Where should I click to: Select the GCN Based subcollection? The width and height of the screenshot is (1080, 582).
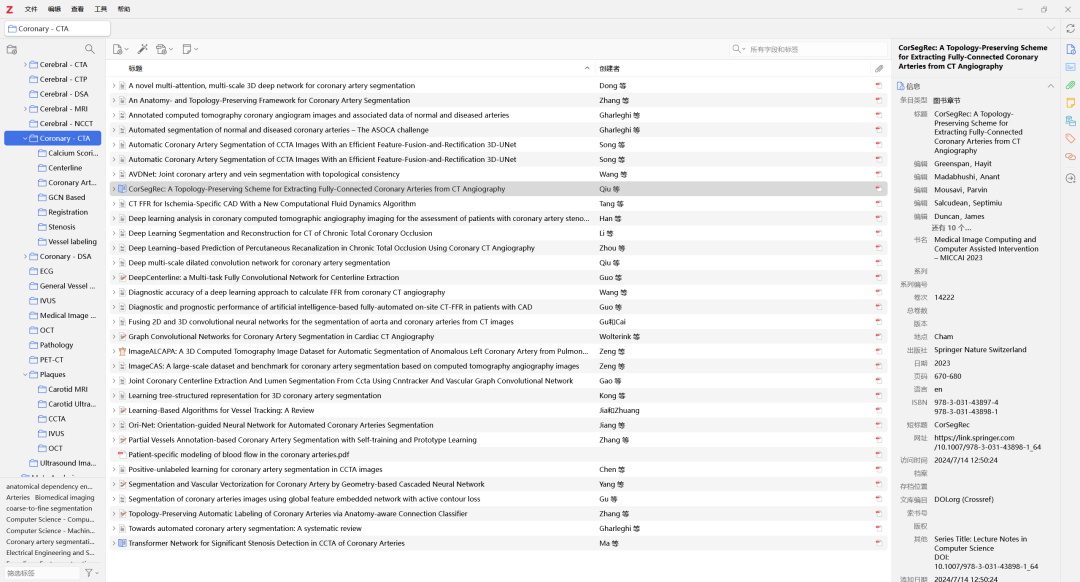click(x=66, y=198)
